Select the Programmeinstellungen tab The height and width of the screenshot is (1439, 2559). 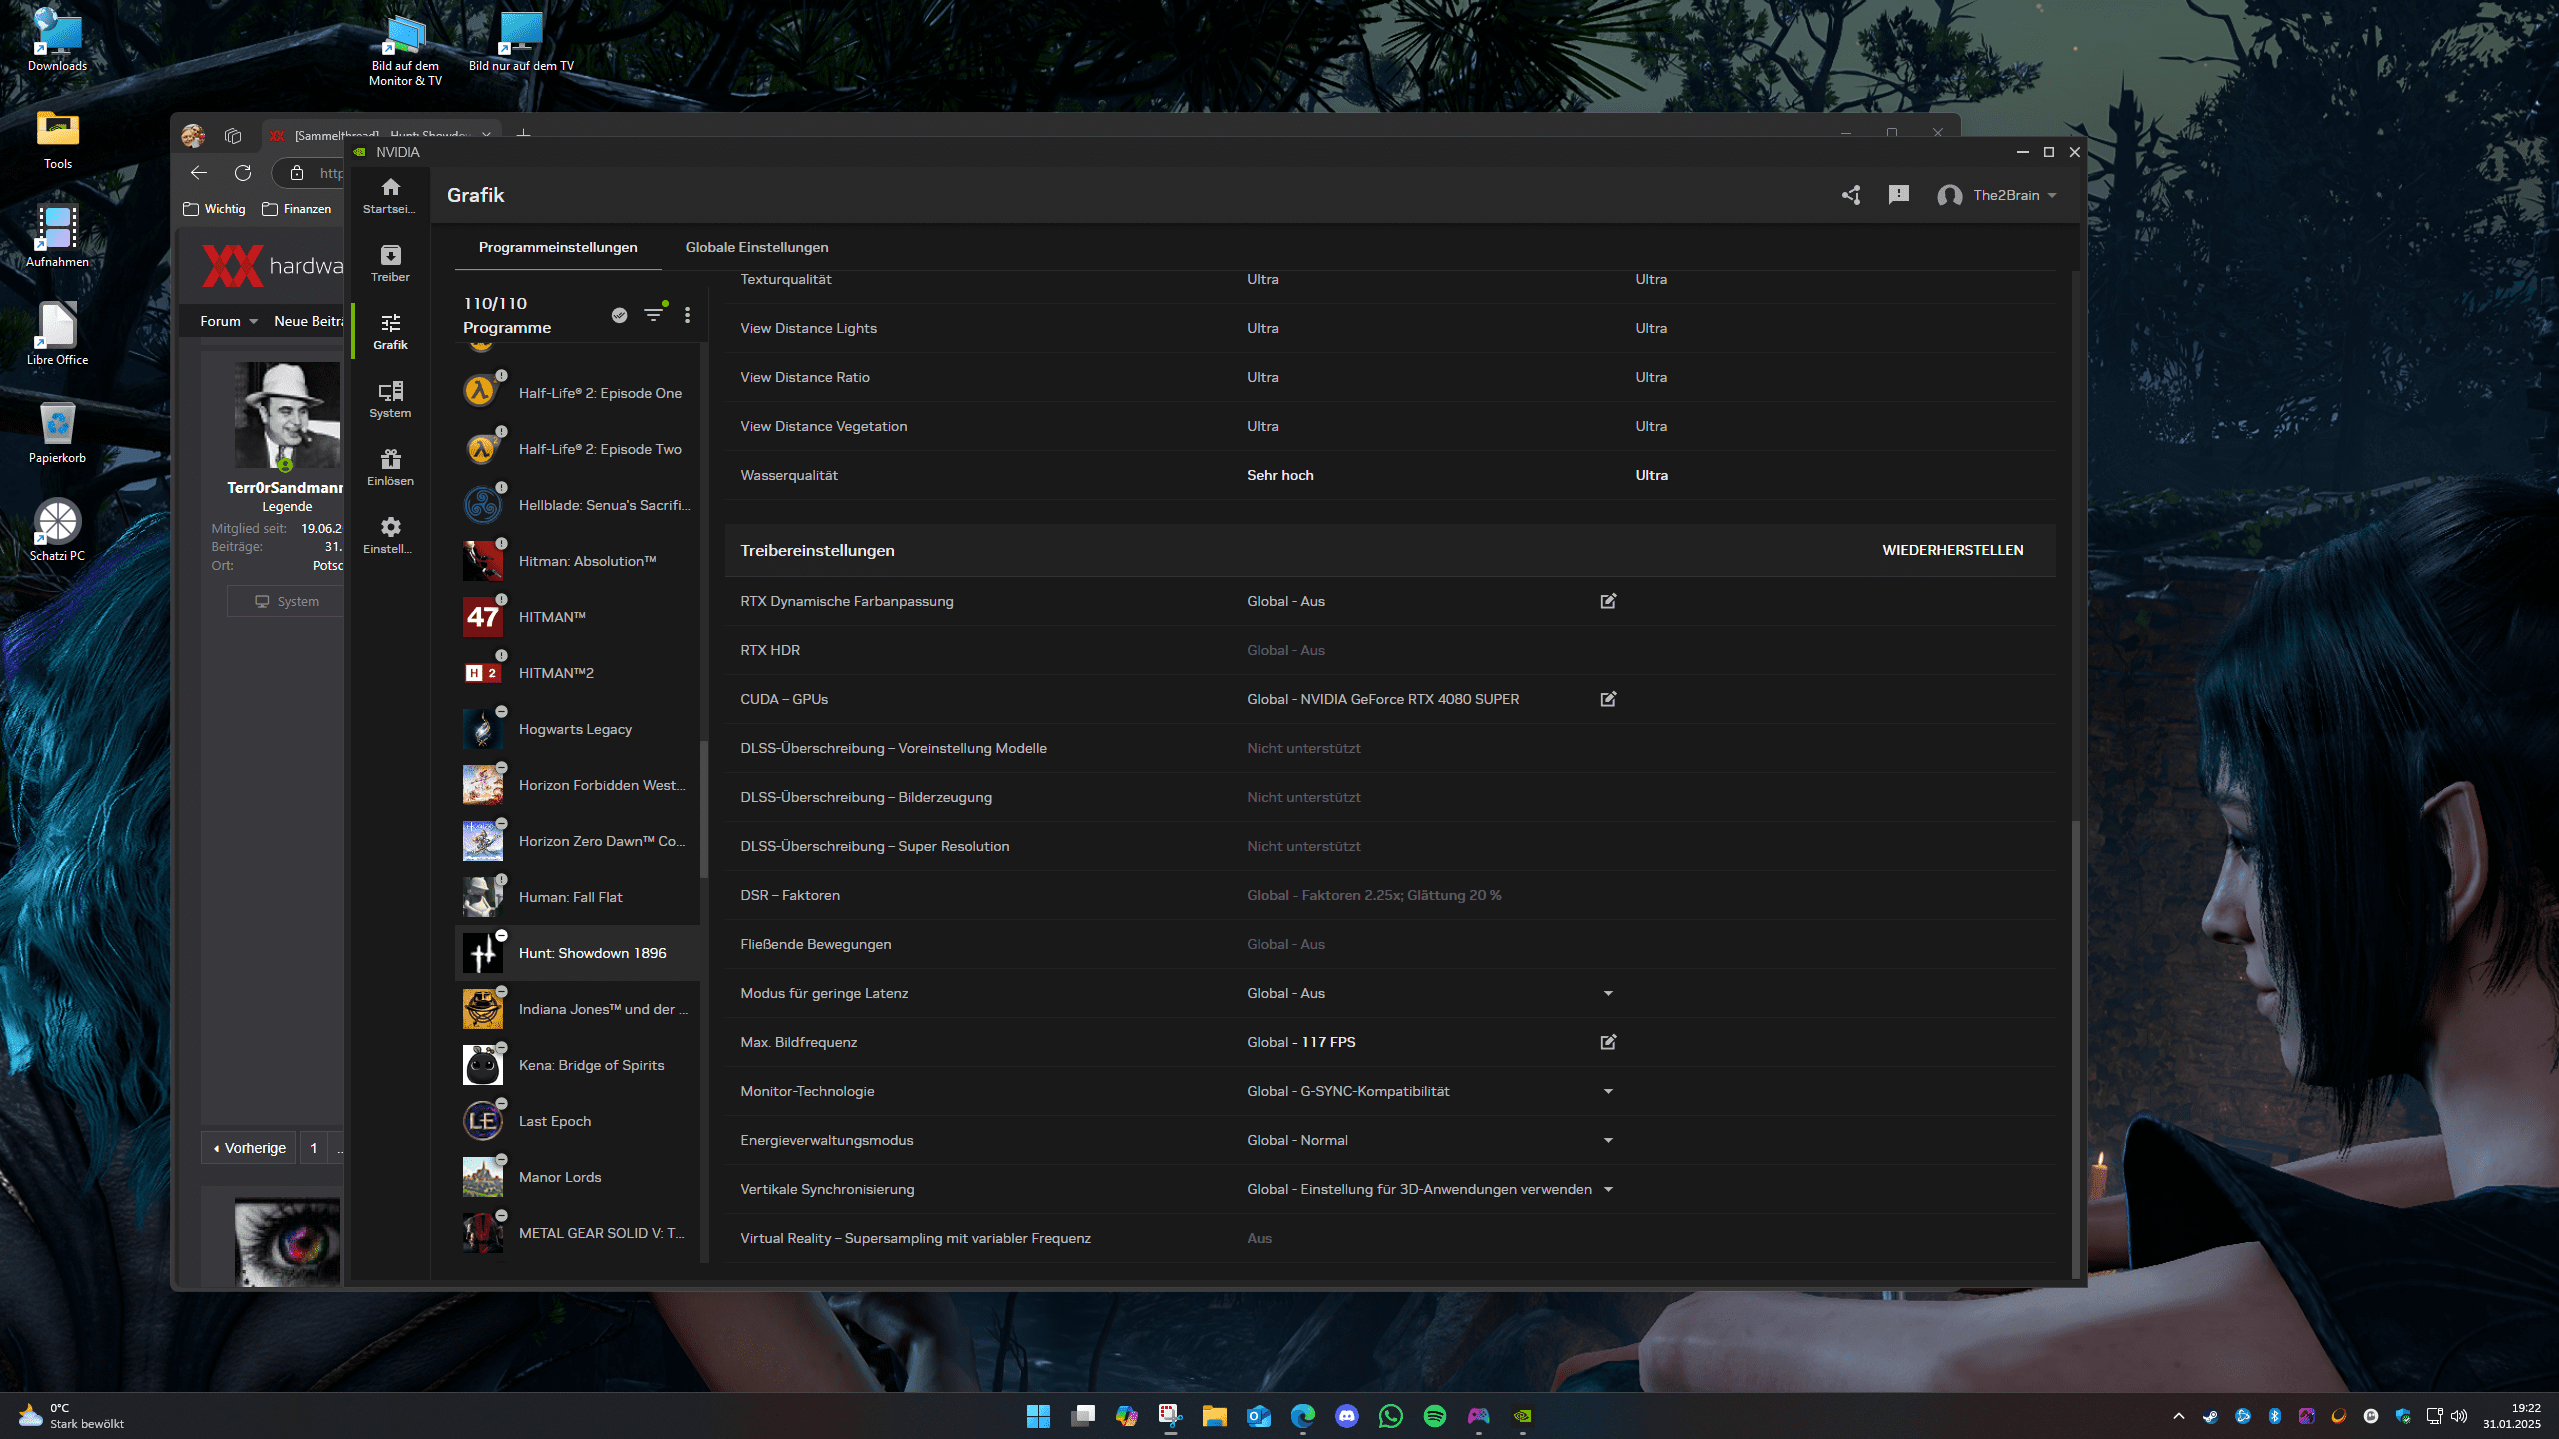point(557,247)
